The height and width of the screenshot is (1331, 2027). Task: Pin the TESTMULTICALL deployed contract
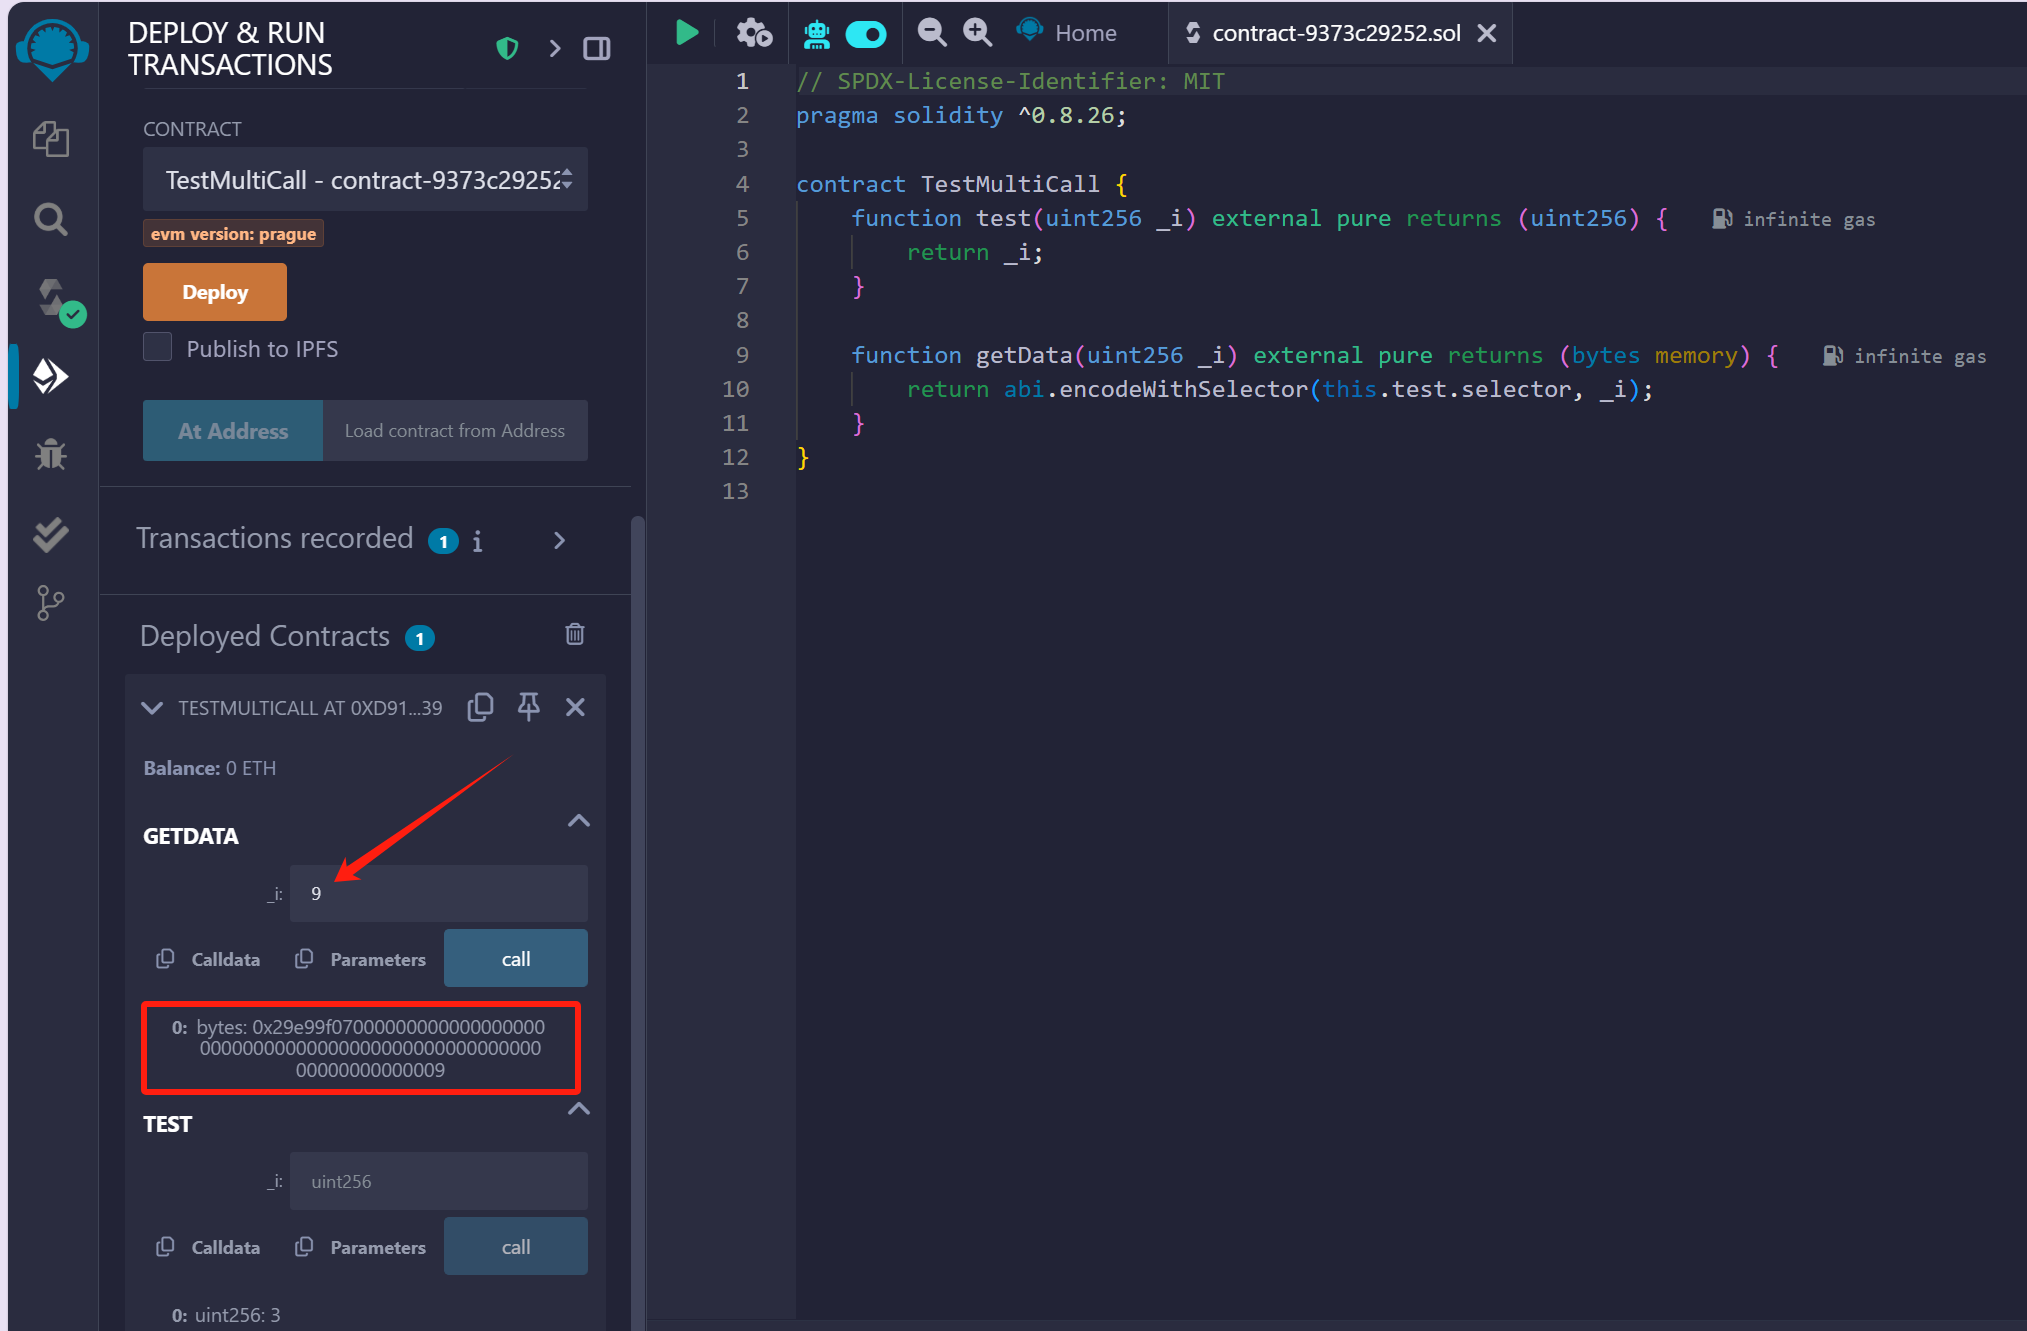coord(529,707)
